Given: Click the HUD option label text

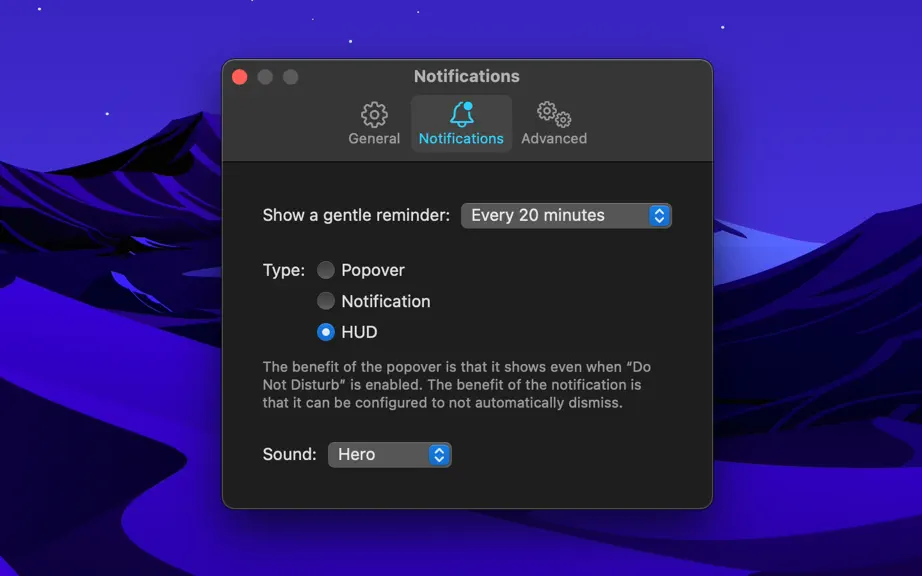Looking at the screenshot, I should point(359,332).
